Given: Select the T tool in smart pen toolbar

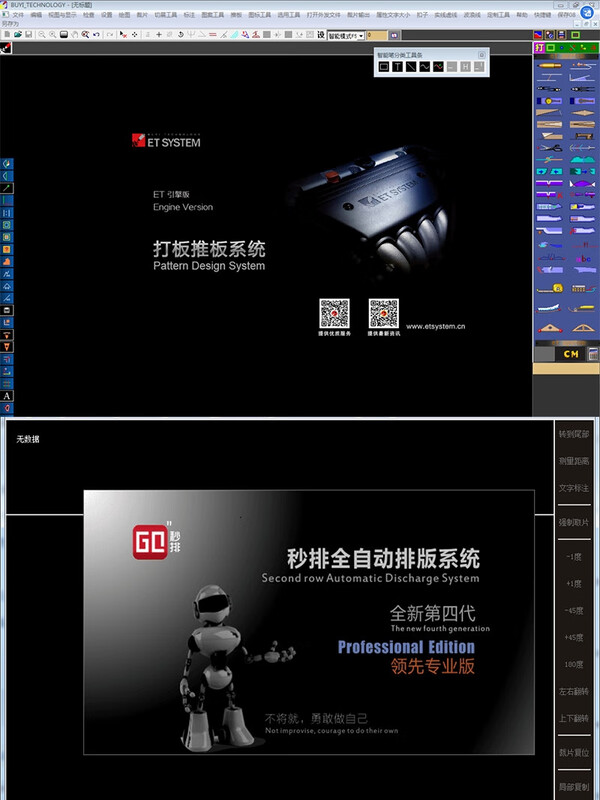Looking at the screenshot, I should point(397,66).
